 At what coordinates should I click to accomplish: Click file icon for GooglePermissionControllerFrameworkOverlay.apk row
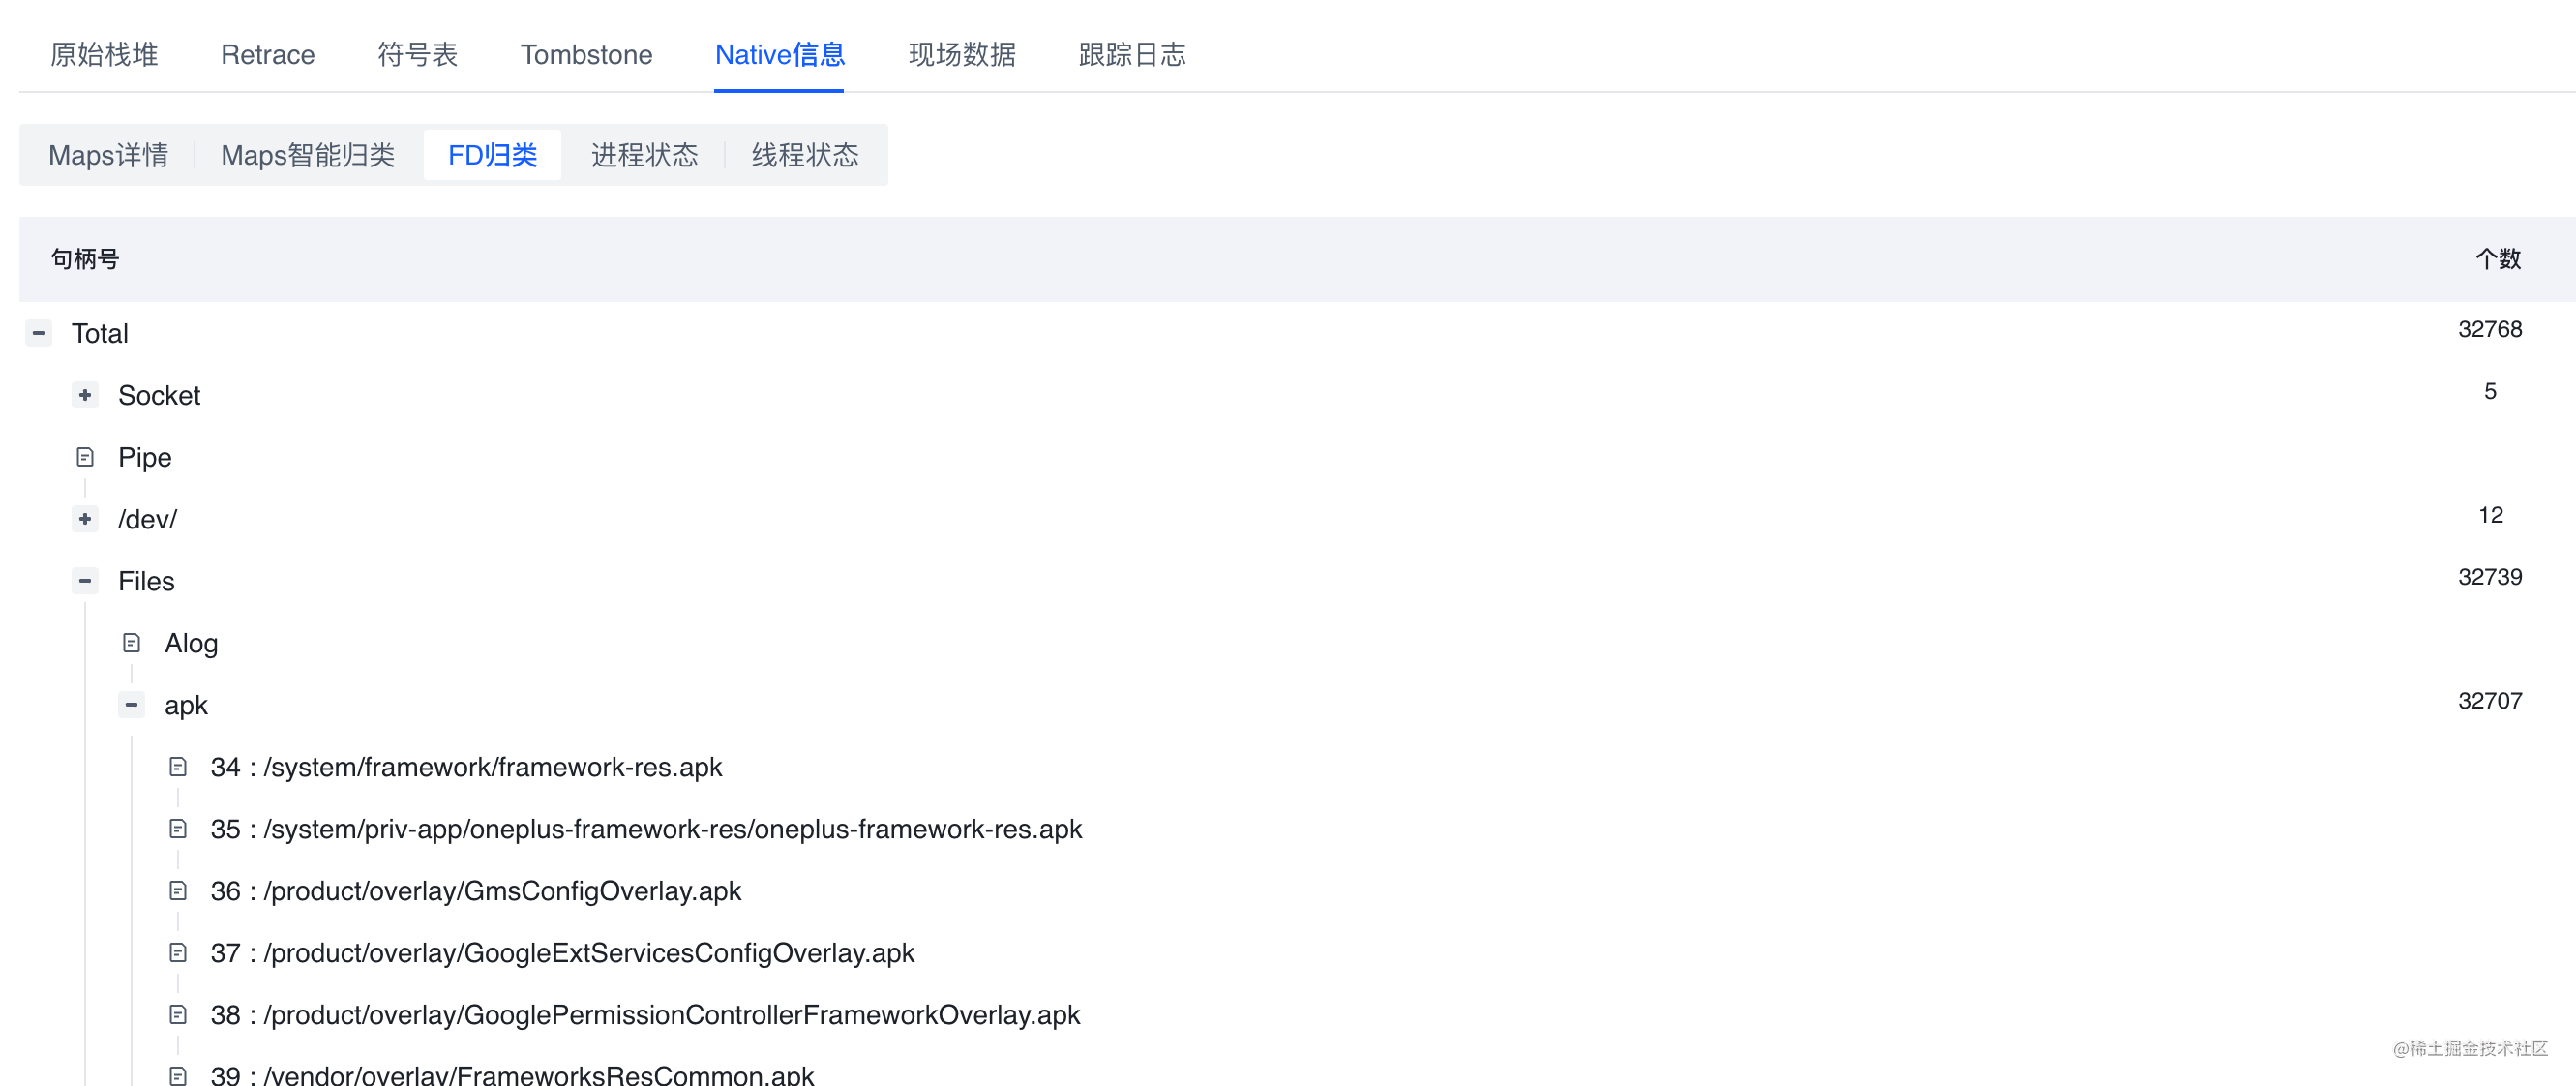tap(178, 1015)
